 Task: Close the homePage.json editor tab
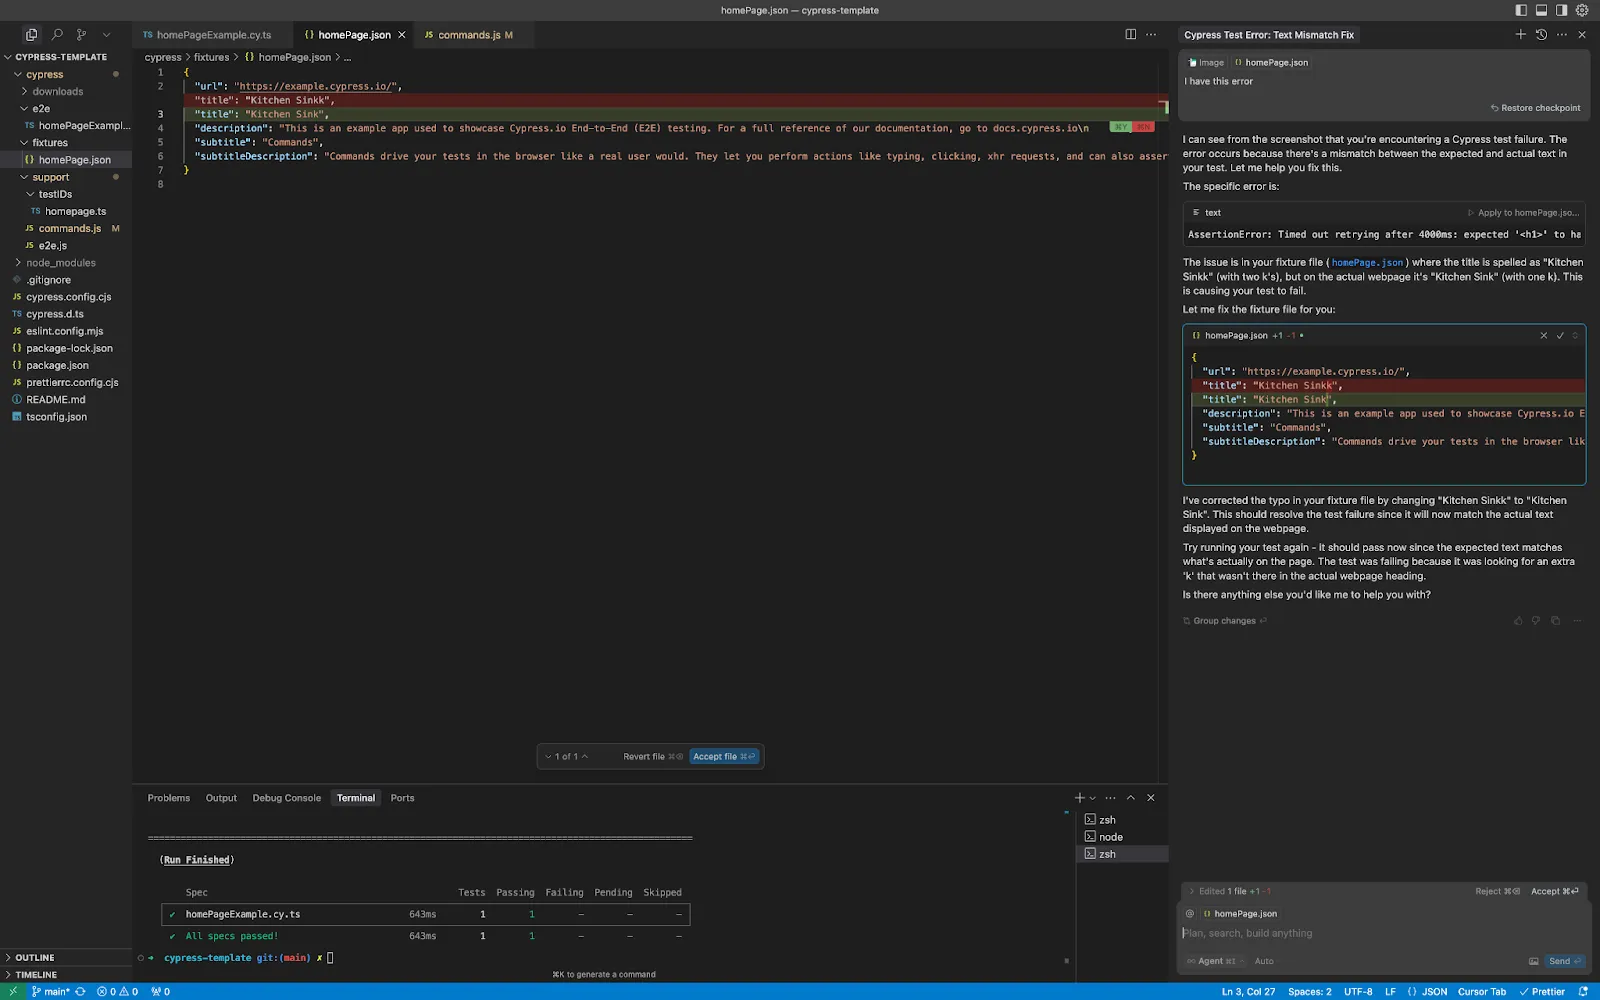pyautogui.click(x=402, y=35)
